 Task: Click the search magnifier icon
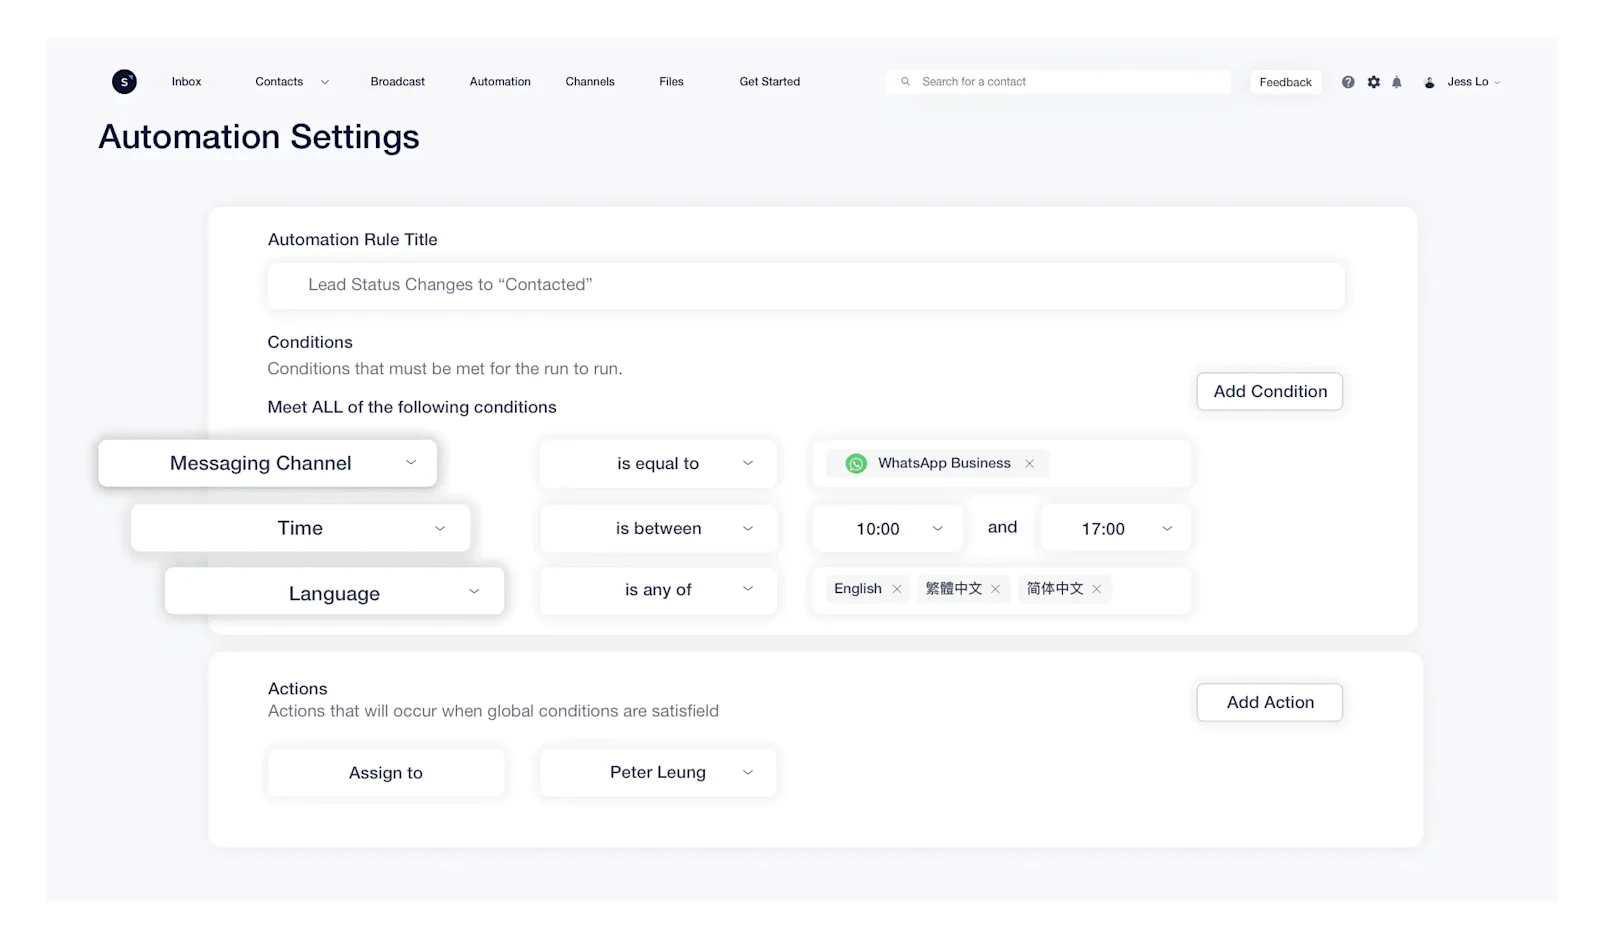[x=905, y=81]
